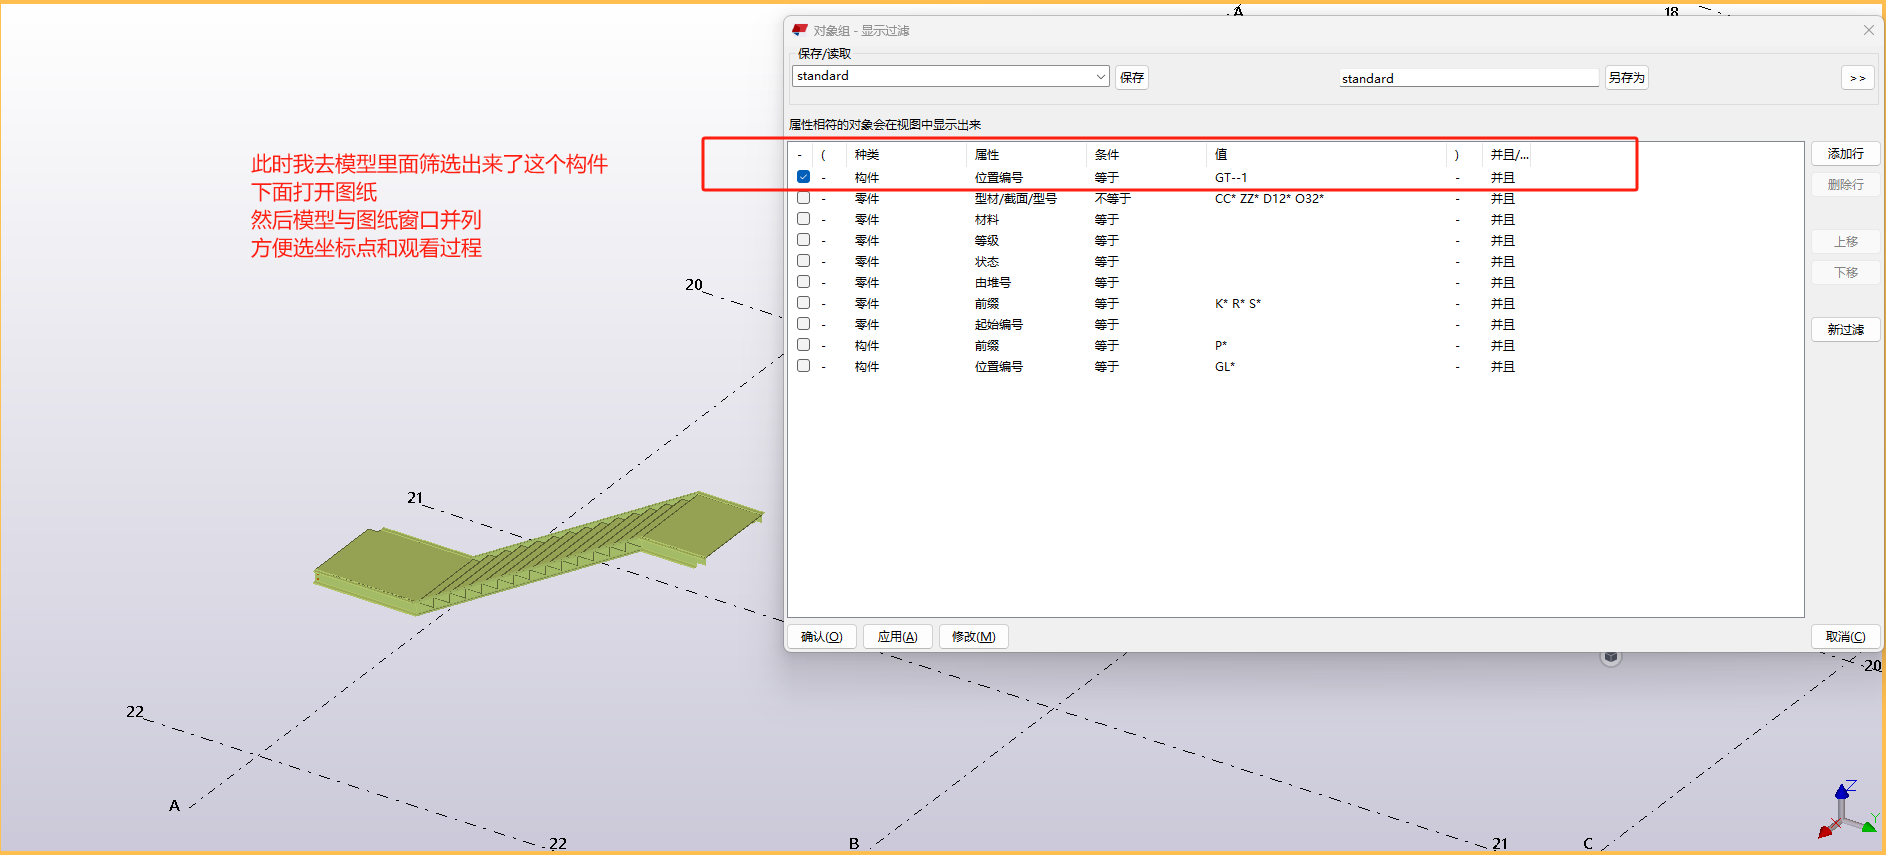Click the small cube icon below the dialog
Screen dimensions: 1886x855
coord(1610,657)
